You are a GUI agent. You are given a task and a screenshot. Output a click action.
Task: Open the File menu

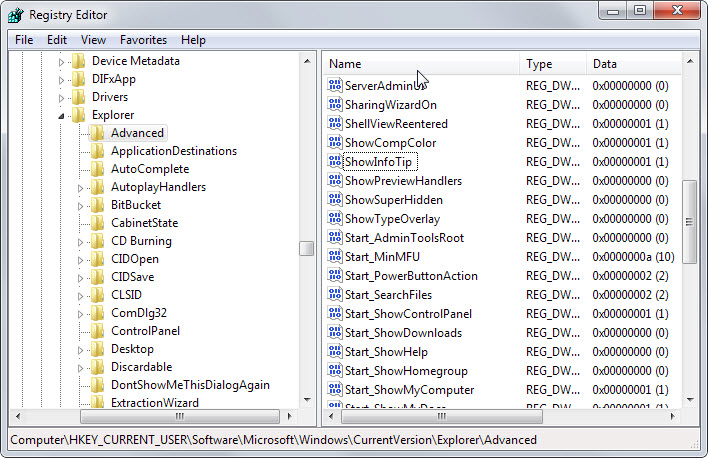(x=24, y=40)
